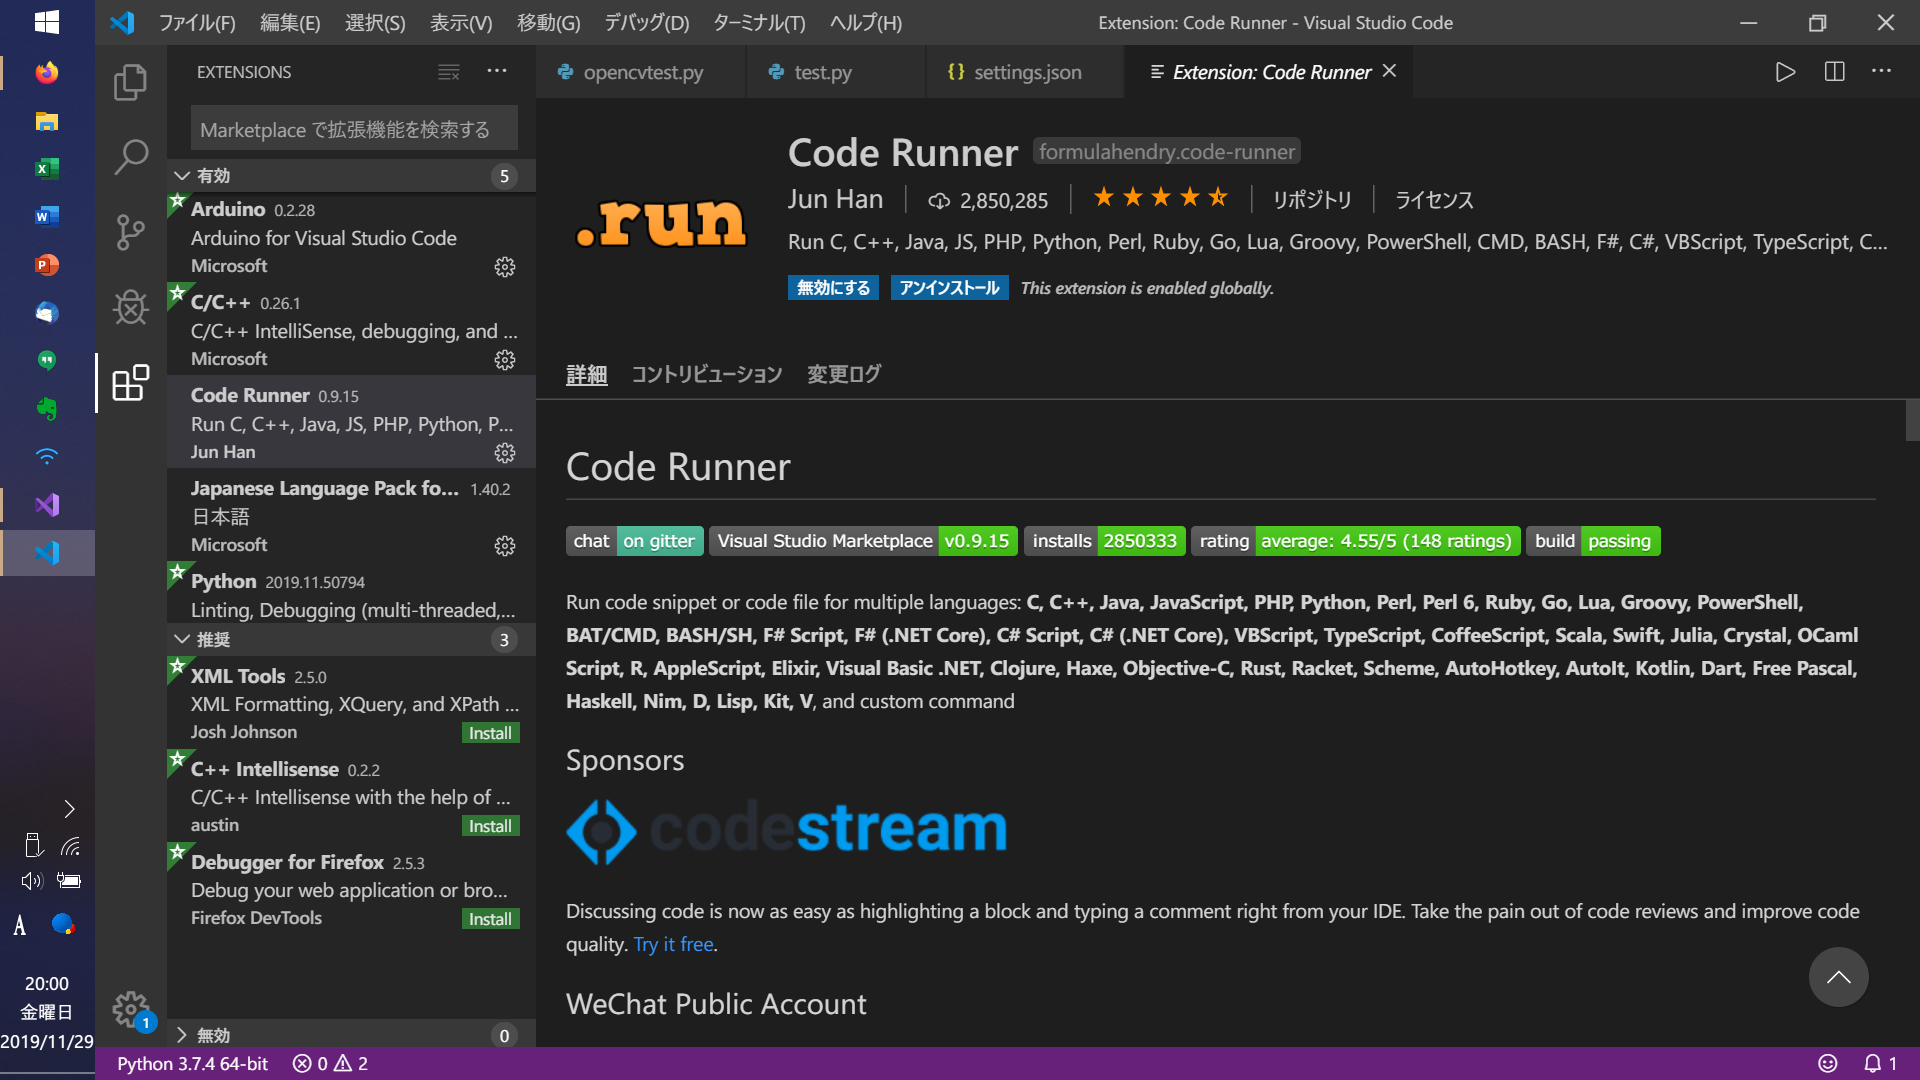Open the Debug view in activity bar
Image resolution: width=1920 pixels, height=1080 pixels.
130,307
